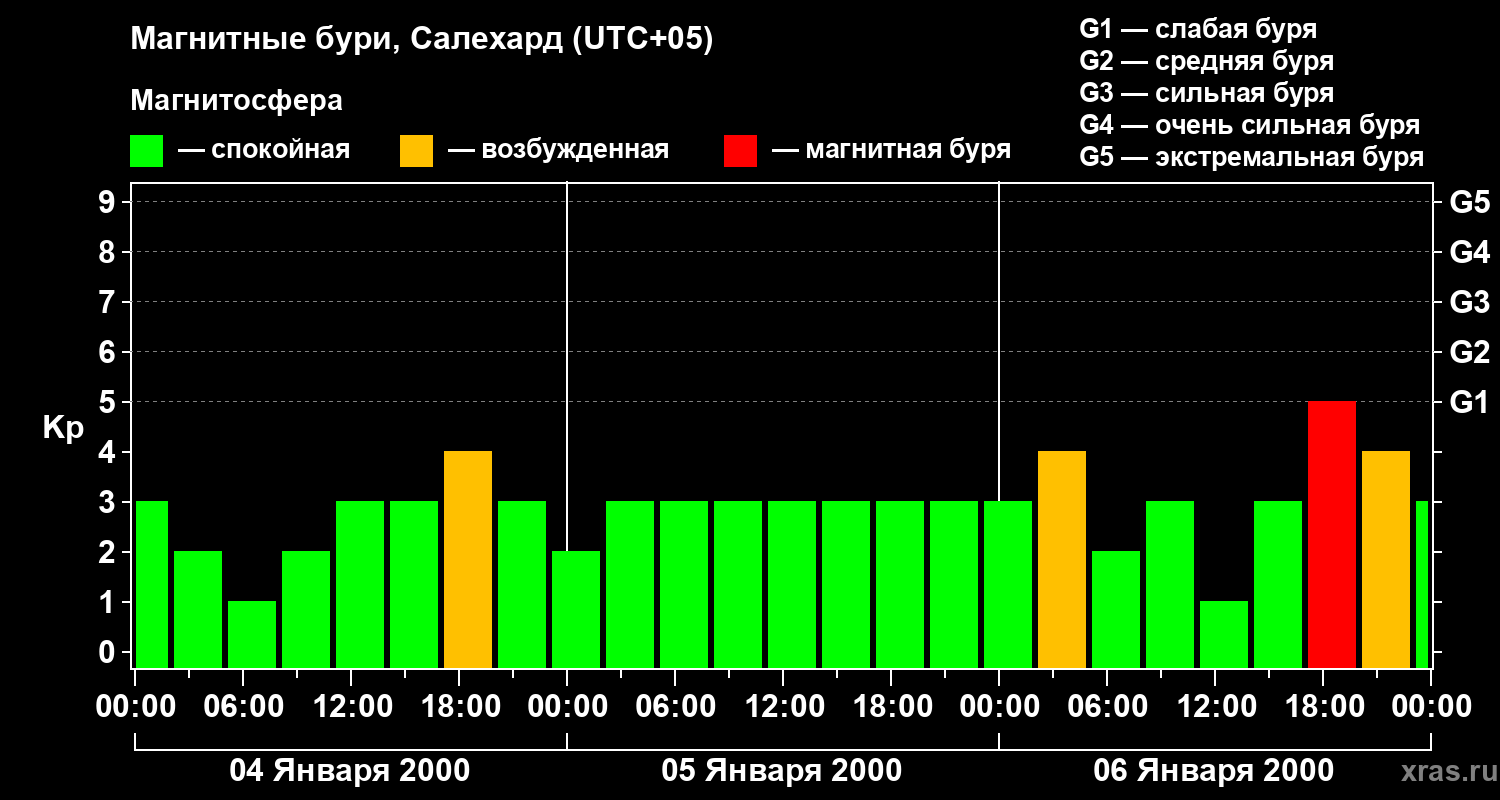Click the 06:00 time label under 04 Января
The image size is (1500, 800).
point(242,707)
